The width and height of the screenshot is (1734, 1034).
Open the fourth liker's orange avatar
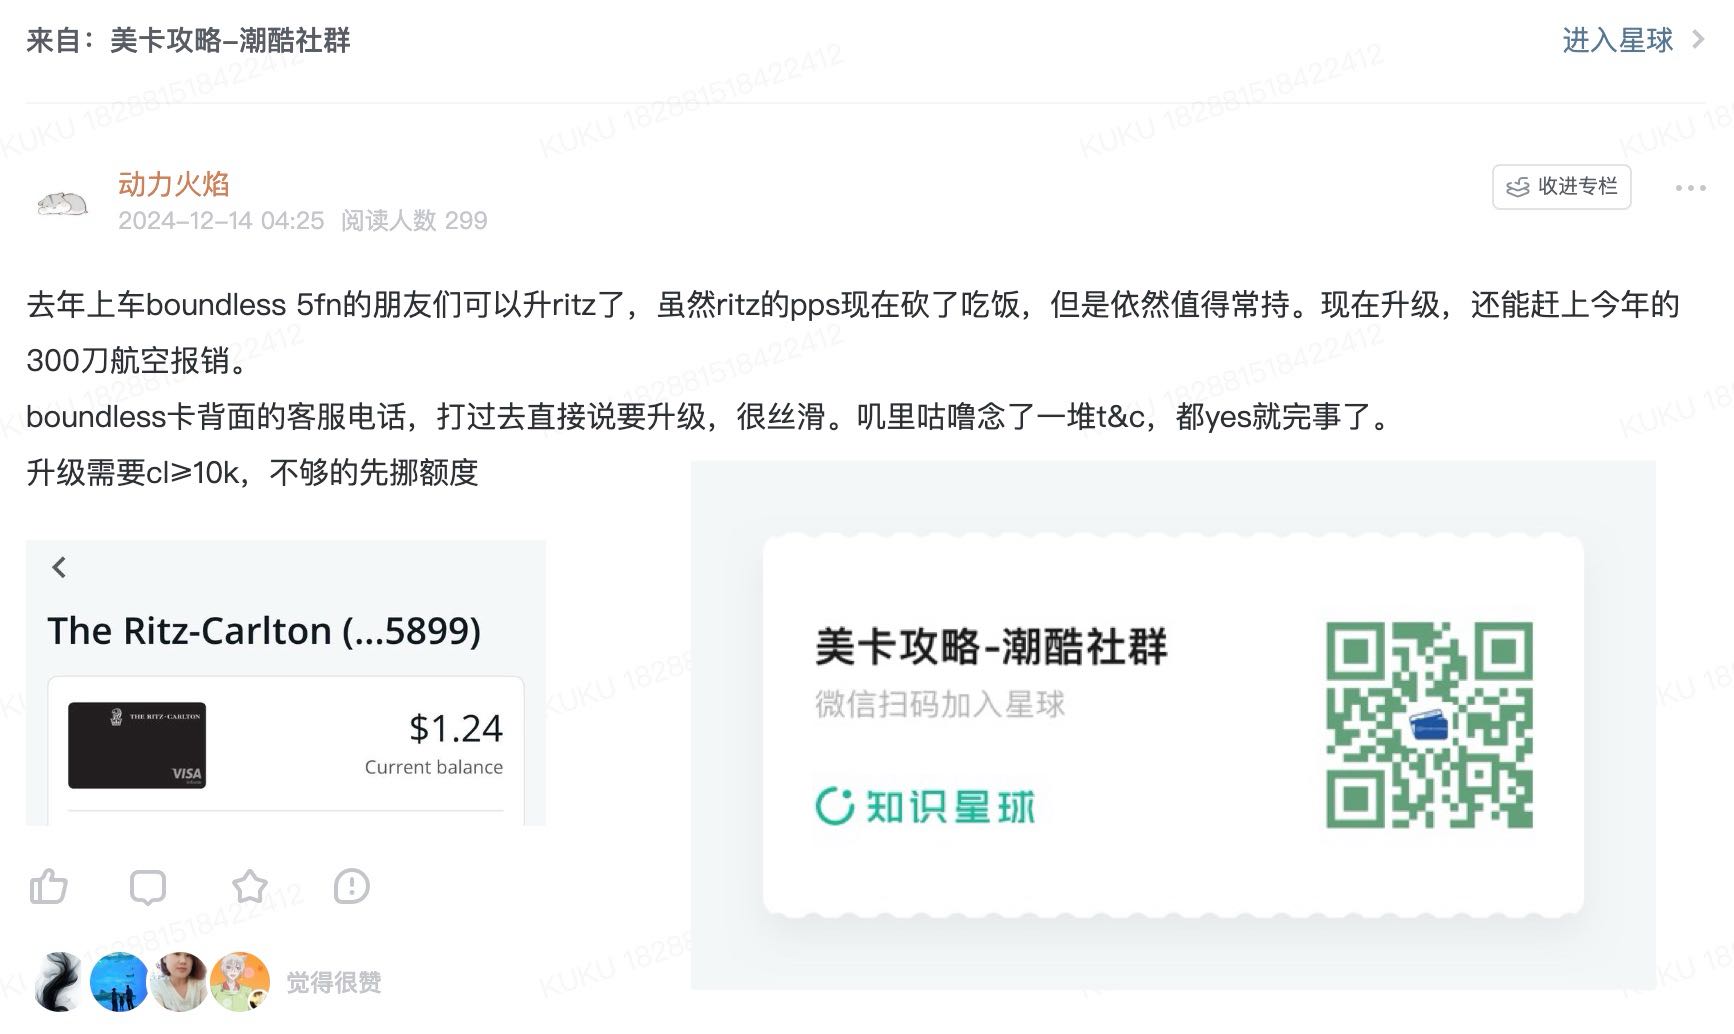(240, 982)
